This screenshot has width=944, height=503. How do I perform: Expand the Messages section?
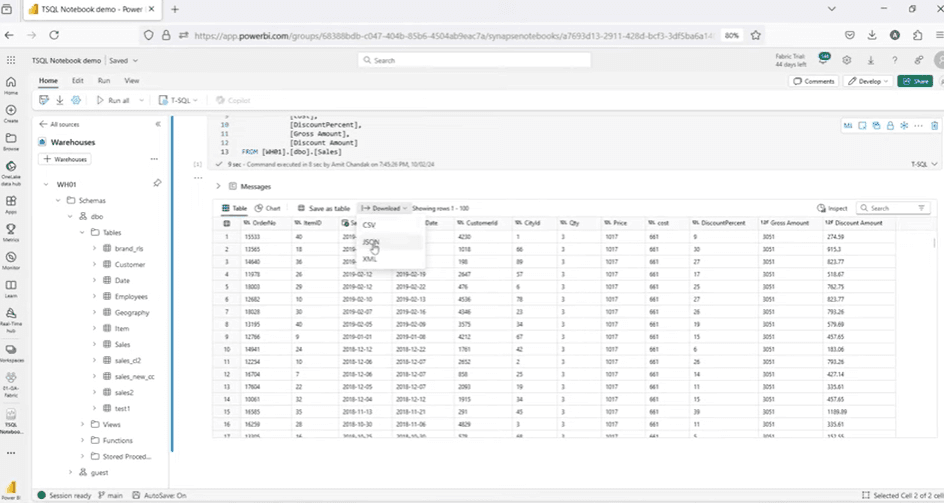click(x=218, y=186)
